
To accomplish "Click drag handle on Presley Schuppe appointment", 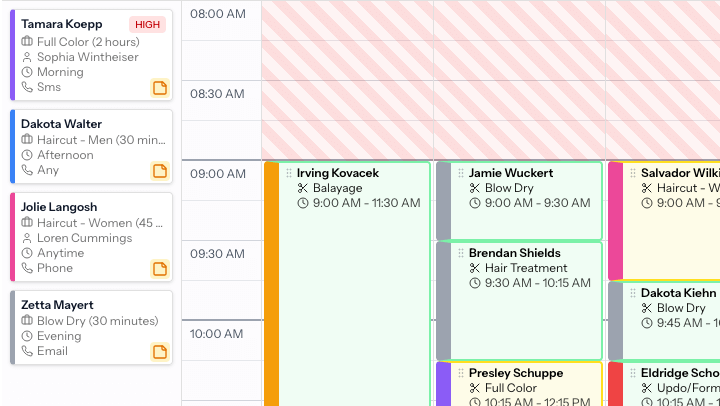I will pyautogui.click(x=461, y=373).
